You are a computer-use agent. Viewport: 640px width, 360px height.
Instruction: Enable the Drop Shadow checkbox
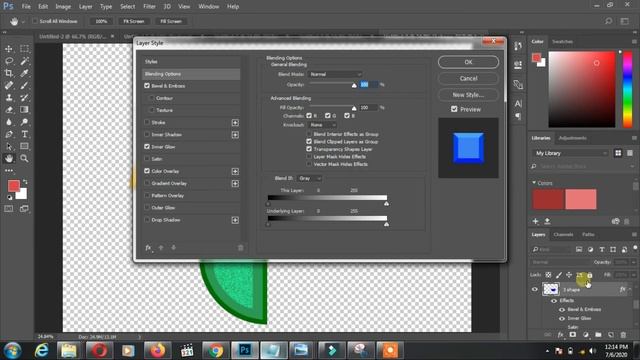[x=147, y=220]
